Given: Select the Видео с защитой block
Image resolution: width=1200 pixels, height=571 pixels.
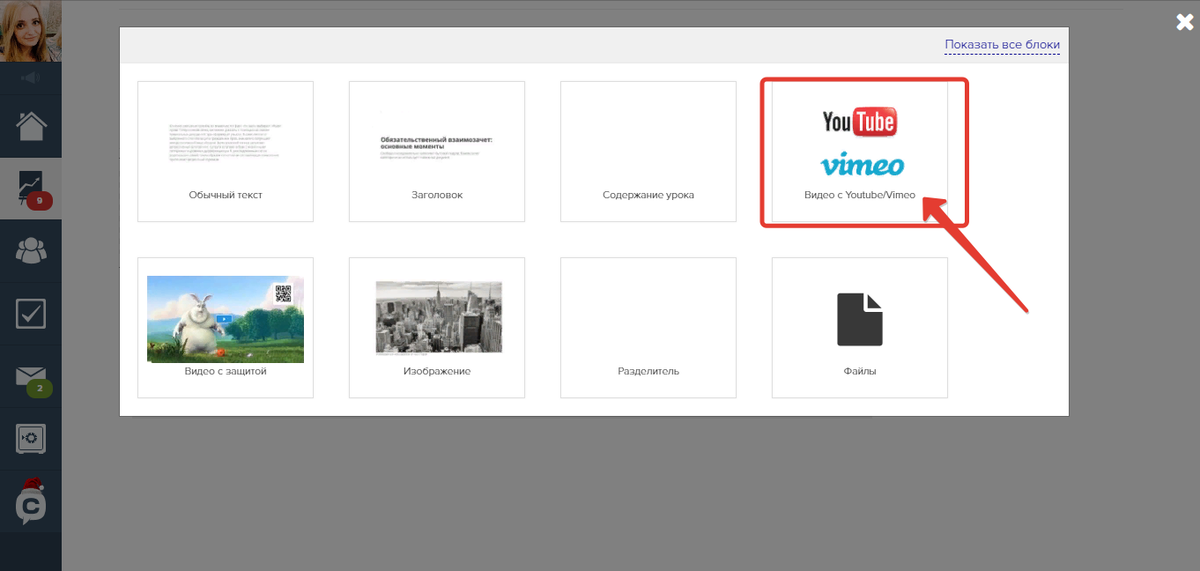Looking at the screenshot, I should (225, 328).
